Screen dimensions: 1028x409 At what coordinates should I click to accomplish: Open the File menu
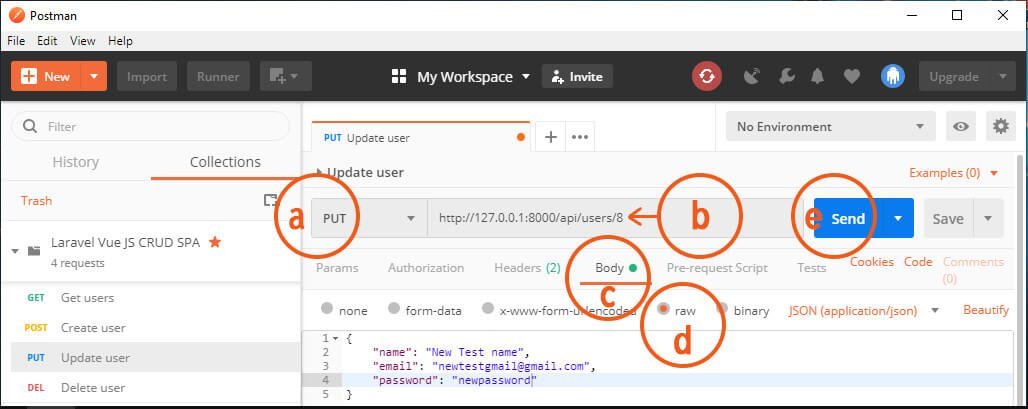click(16, 41)
